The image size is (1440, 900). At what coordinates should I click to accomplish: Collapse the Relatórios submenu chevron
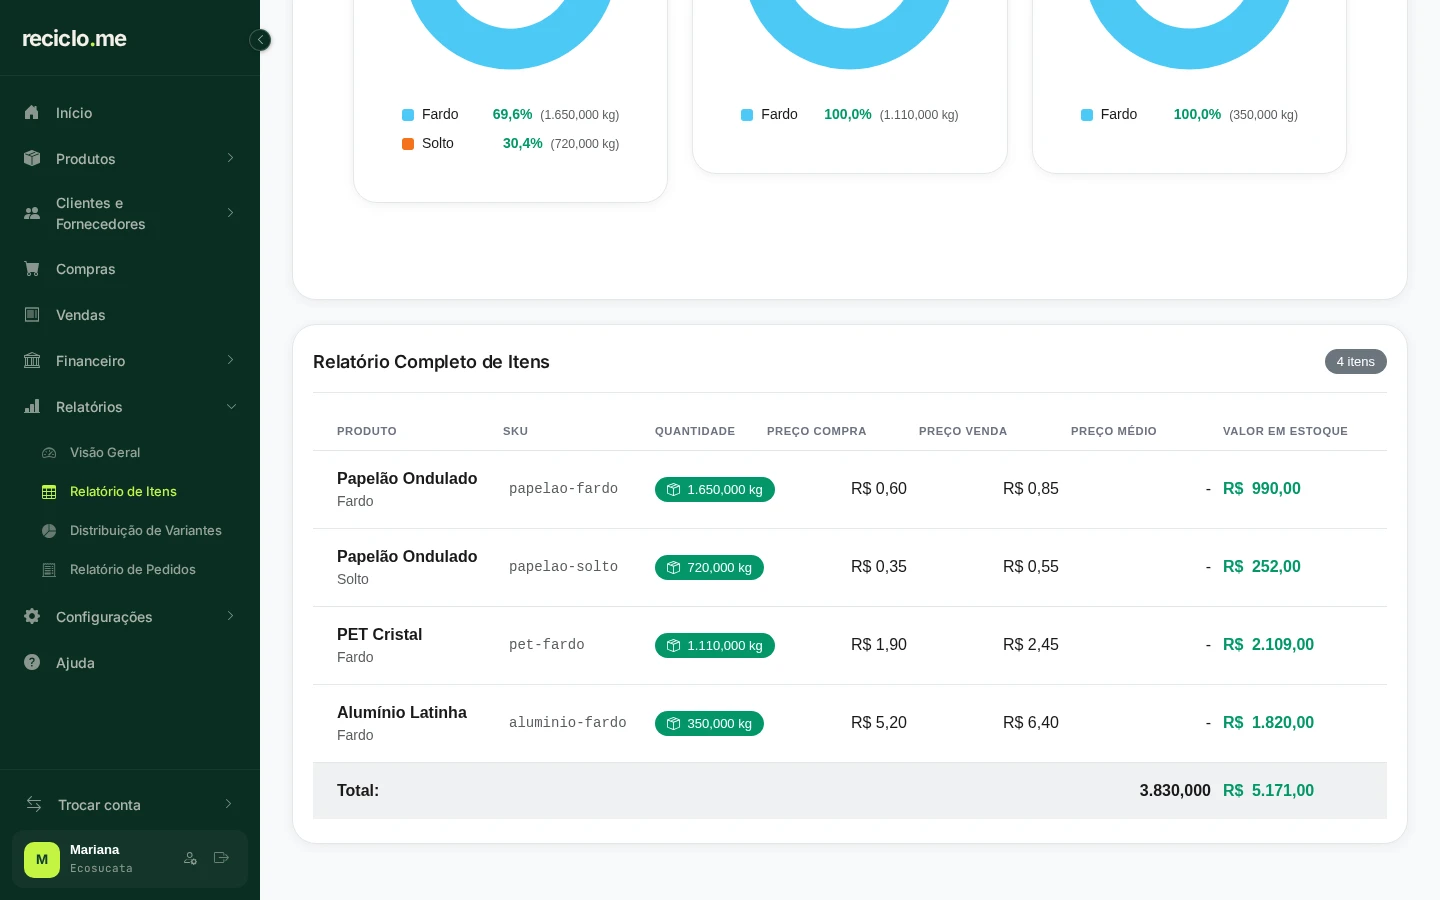(231, 407)
